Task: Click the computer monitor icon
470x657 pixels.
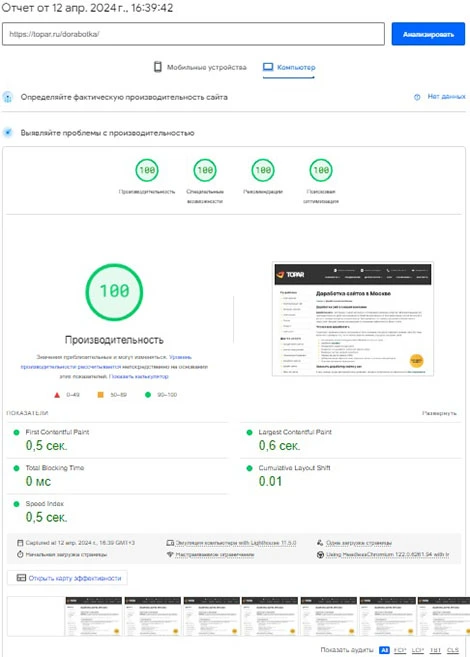Action: pos(268,67)
